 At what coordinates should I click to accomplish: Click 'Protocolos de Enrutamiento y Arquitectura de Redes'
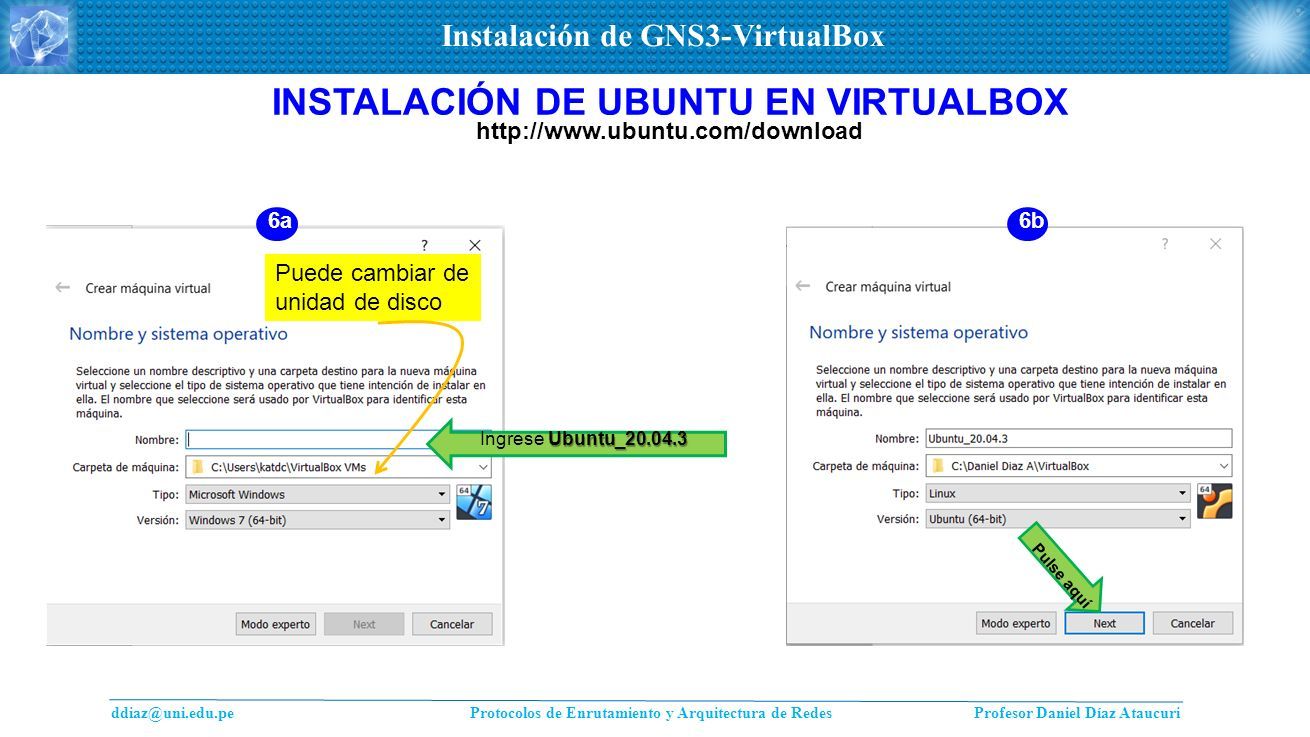(x=651, y=713)
